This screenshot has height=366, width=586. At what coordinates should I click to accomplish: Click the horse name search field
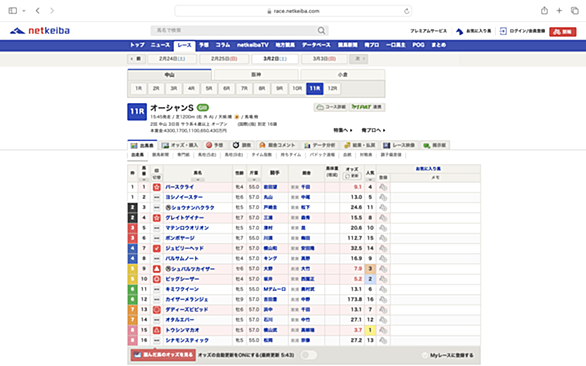[234, 30]
